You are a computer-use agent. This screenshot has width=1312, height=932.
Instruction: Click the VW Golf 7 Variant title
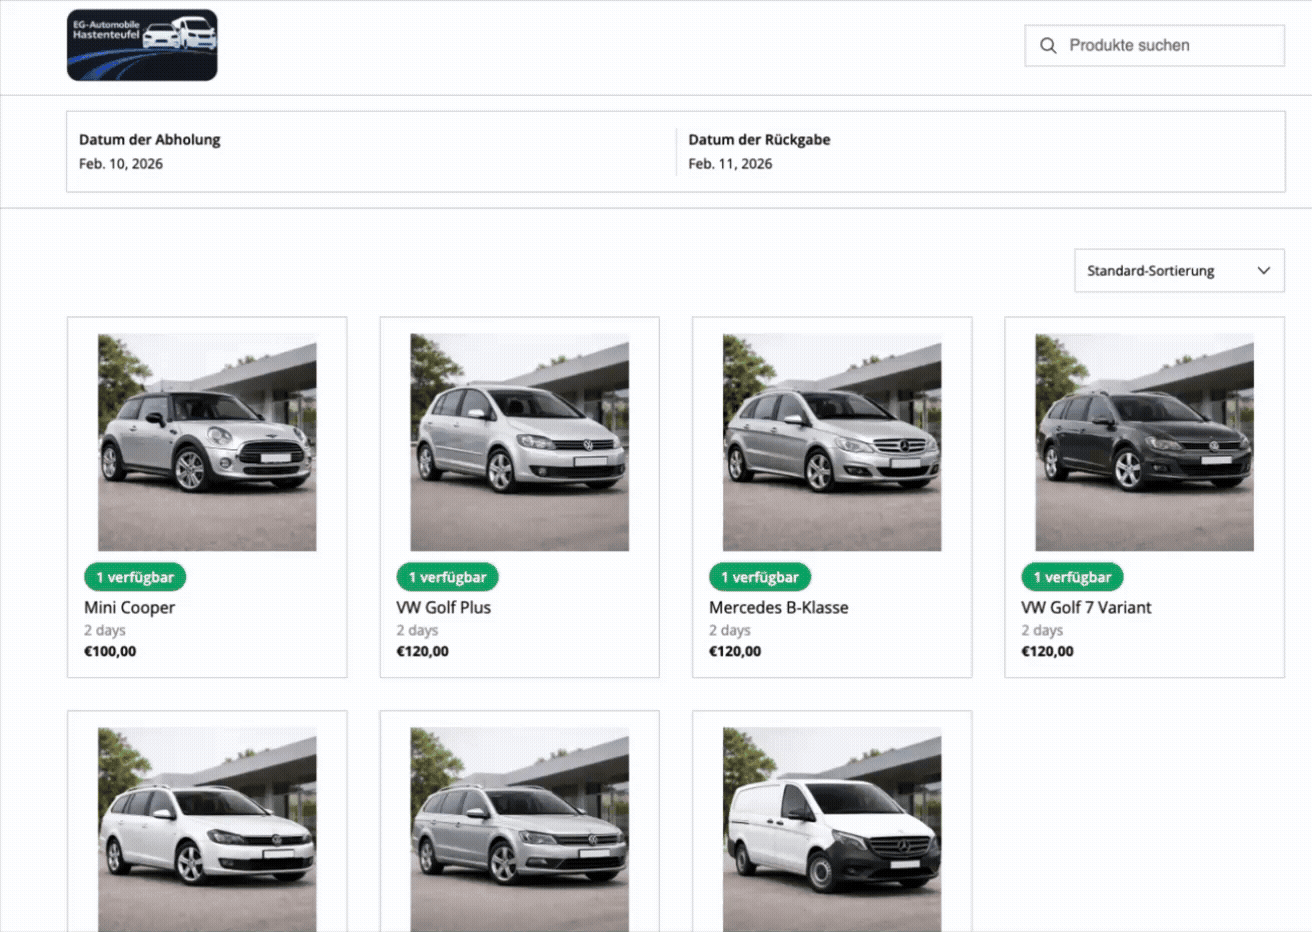[x=1086, y=607]
